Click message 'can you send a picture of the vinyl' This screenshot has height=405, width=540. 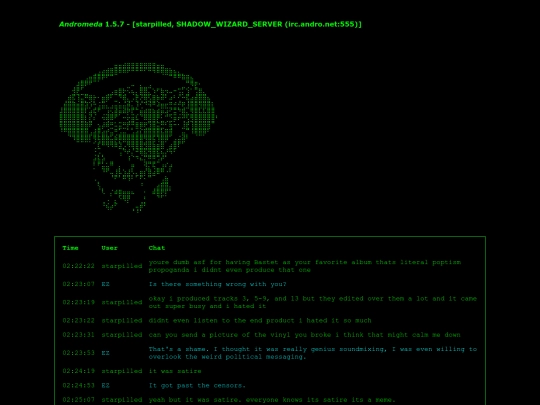point(304,335)
